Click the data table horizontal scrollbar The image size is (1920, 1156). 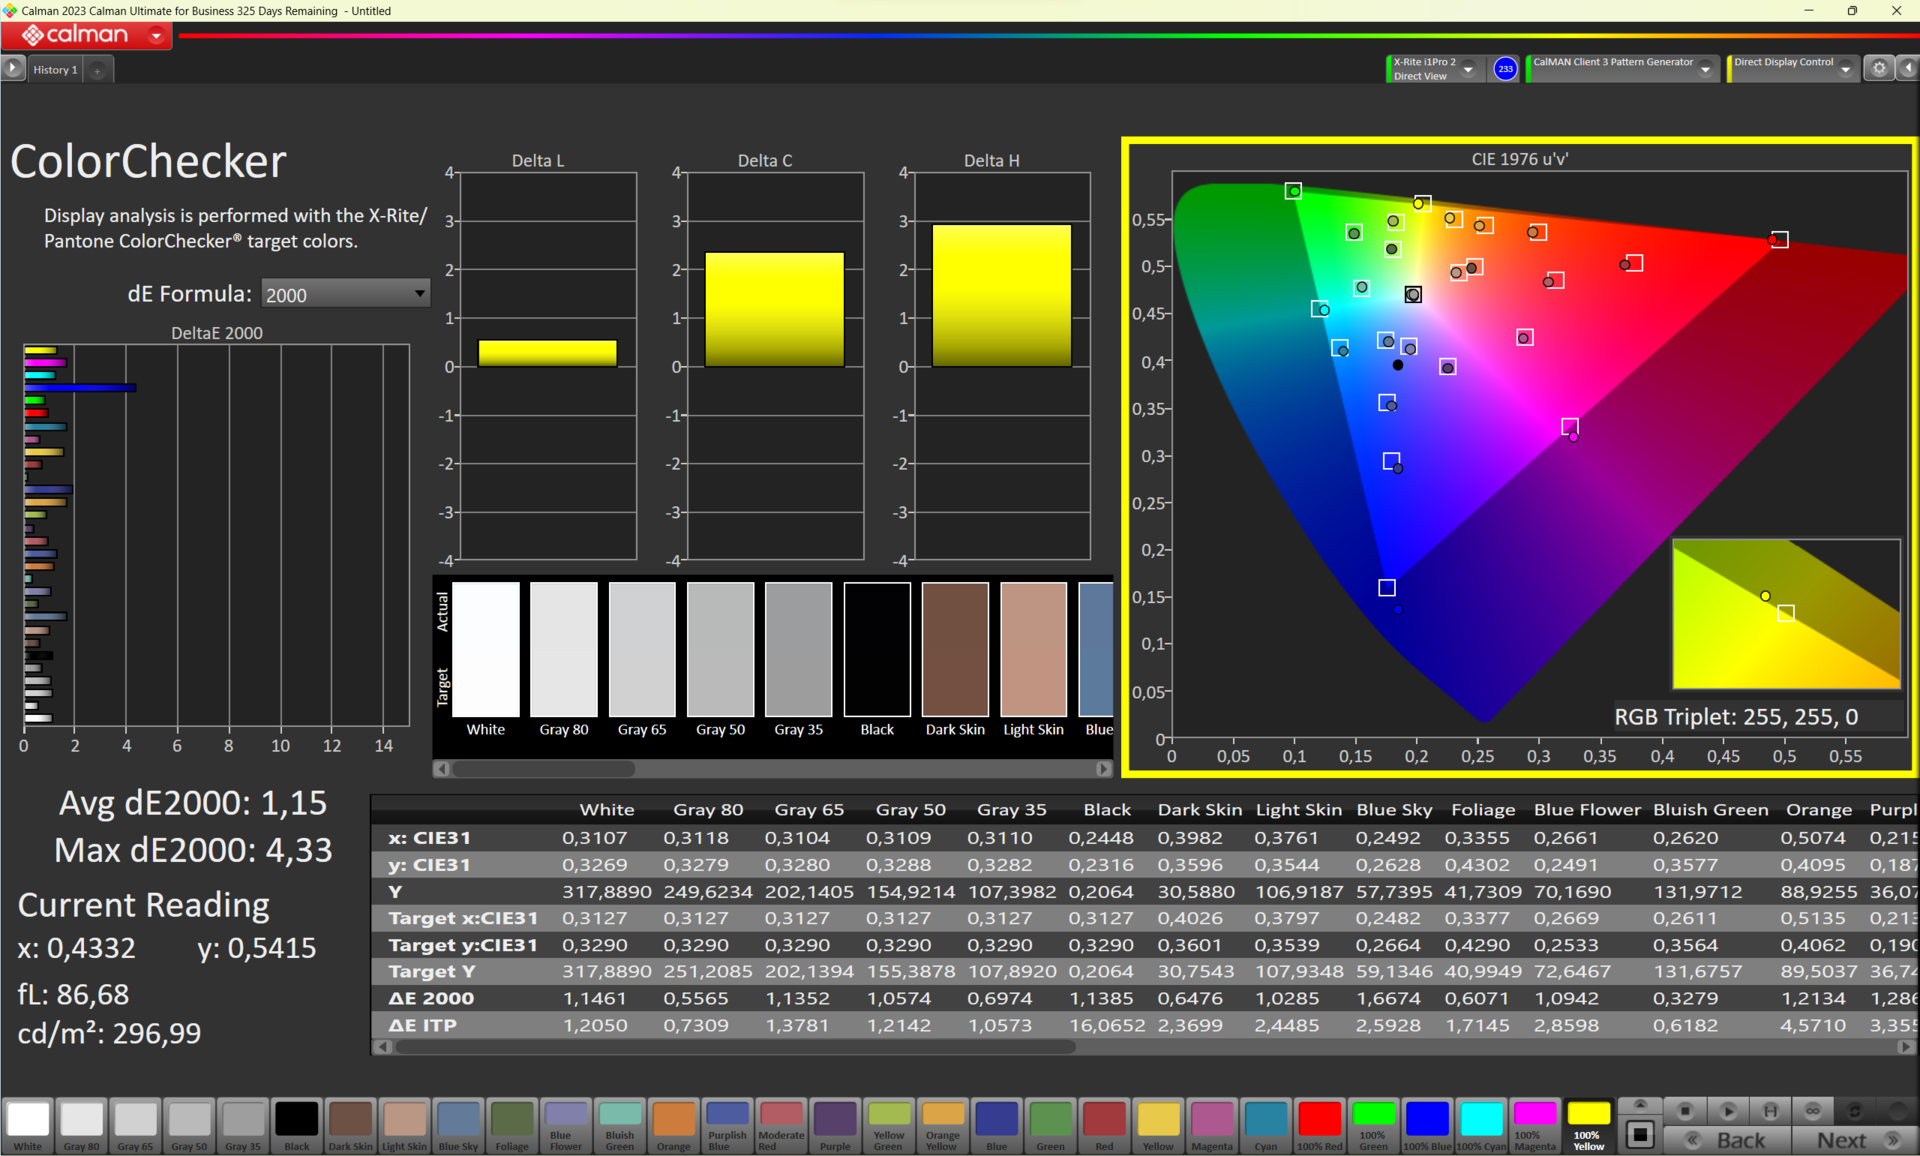click(x=735, y=1047)
